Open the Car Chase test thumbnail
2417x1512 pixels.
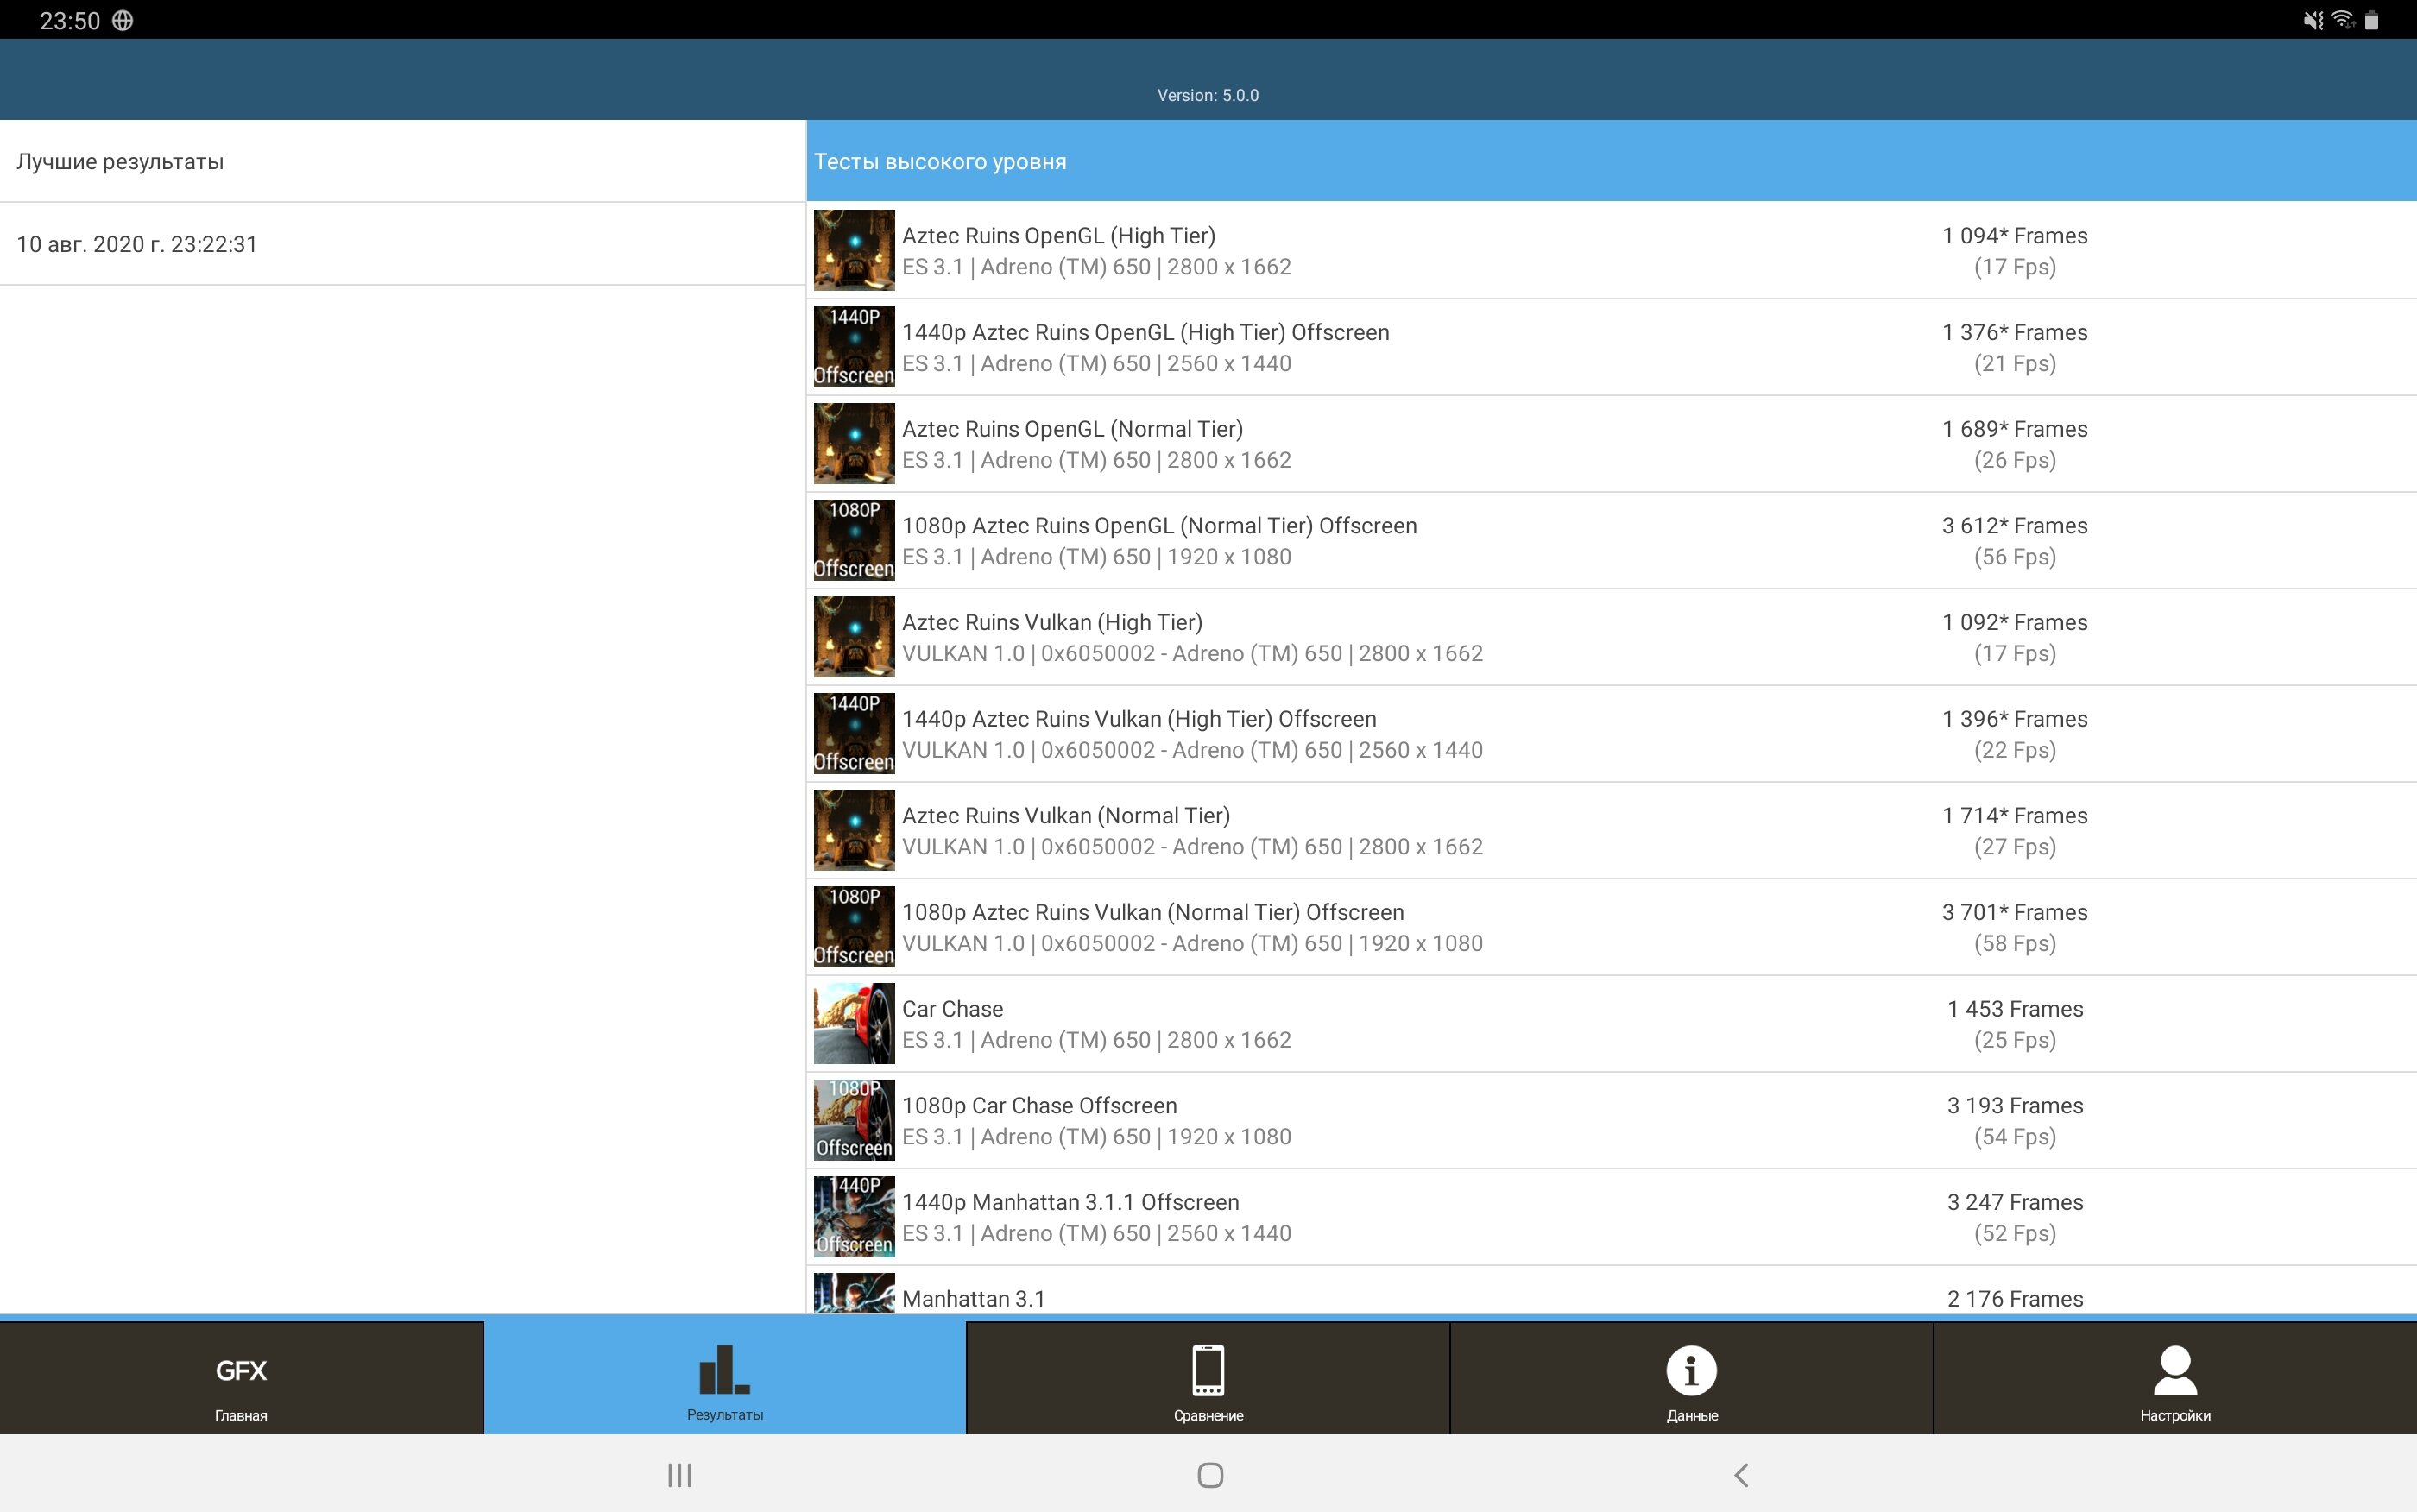tap(854, 1024)
